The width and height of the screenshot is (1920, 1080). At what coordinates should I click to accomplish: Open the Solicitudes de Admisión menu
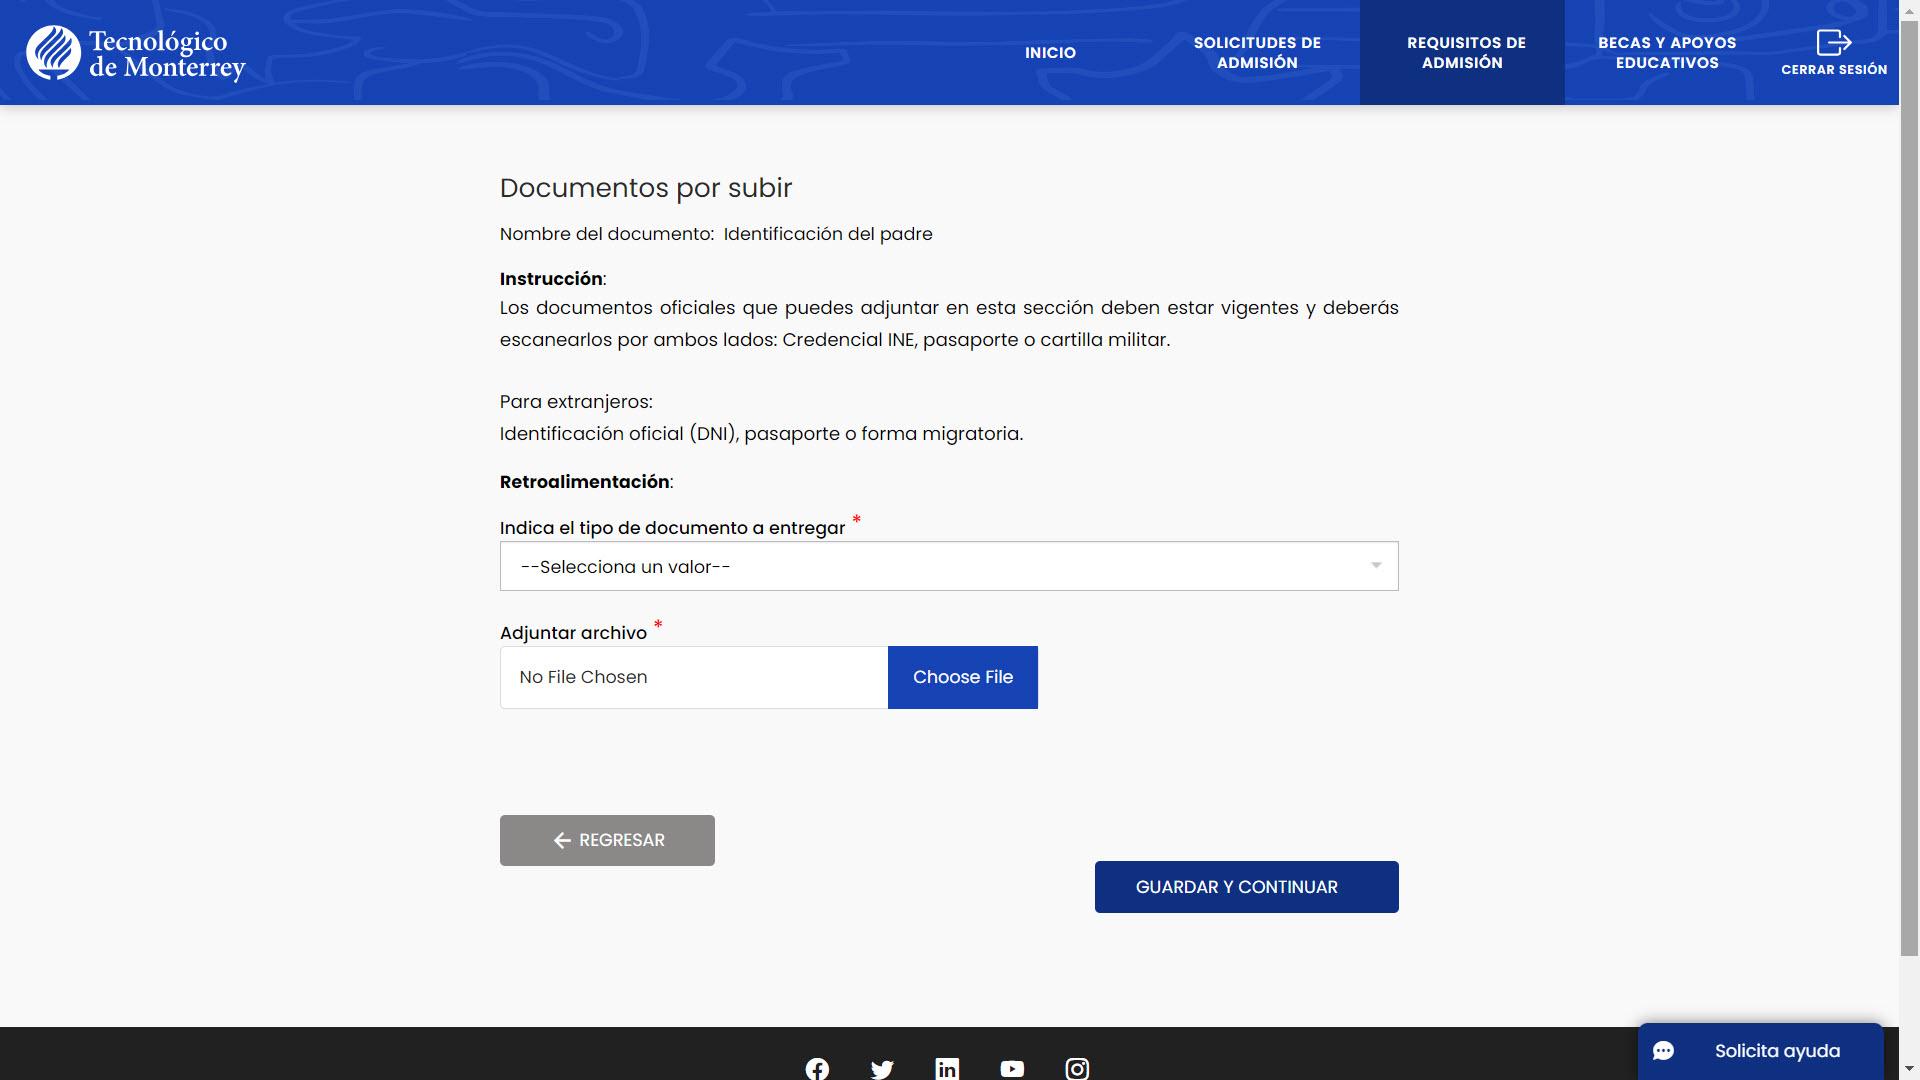[x=1257, y=53]
